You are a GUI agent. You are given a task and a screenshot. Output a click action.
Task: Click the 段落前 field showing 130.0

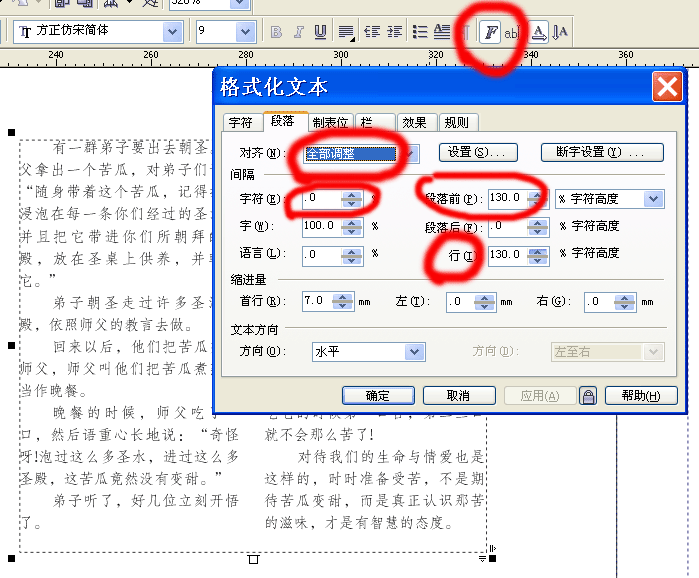[x=508, y=199]
